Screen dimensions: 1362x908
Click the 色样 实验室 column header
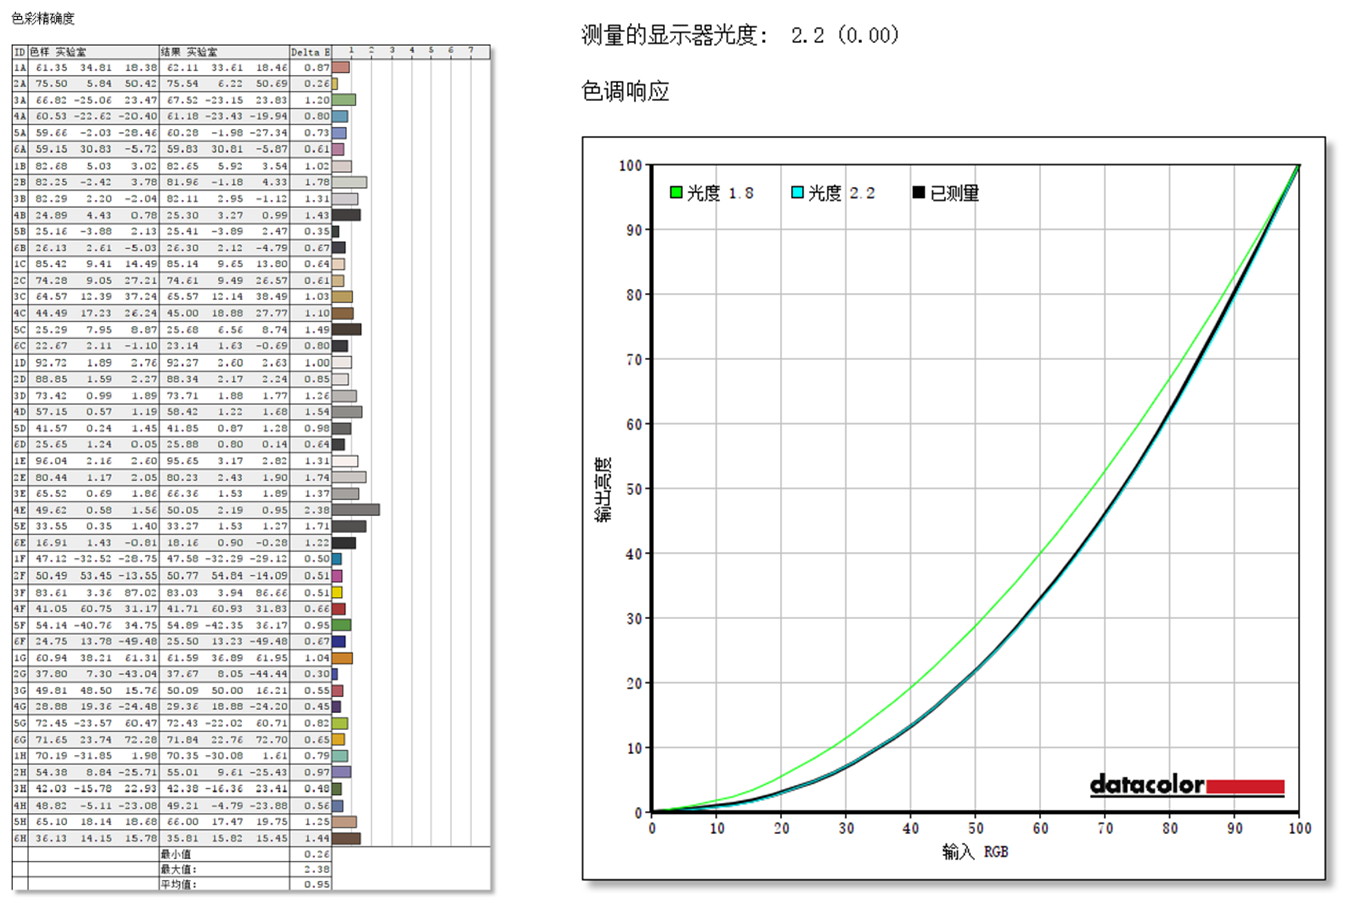click(x=58, y=51)
